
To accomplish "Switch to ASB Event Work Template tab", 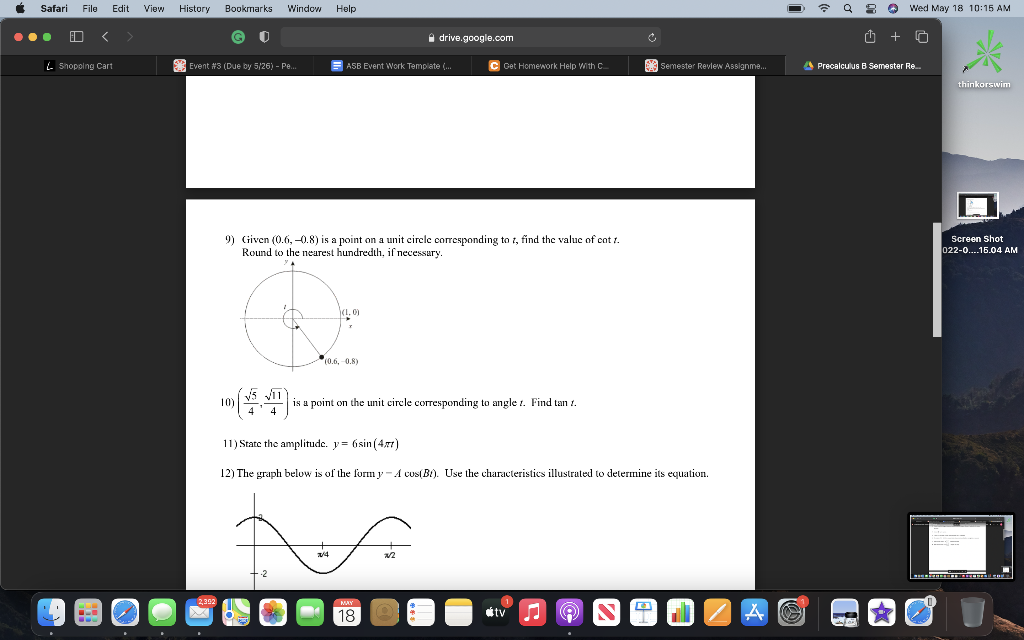I will pos(392,66).
